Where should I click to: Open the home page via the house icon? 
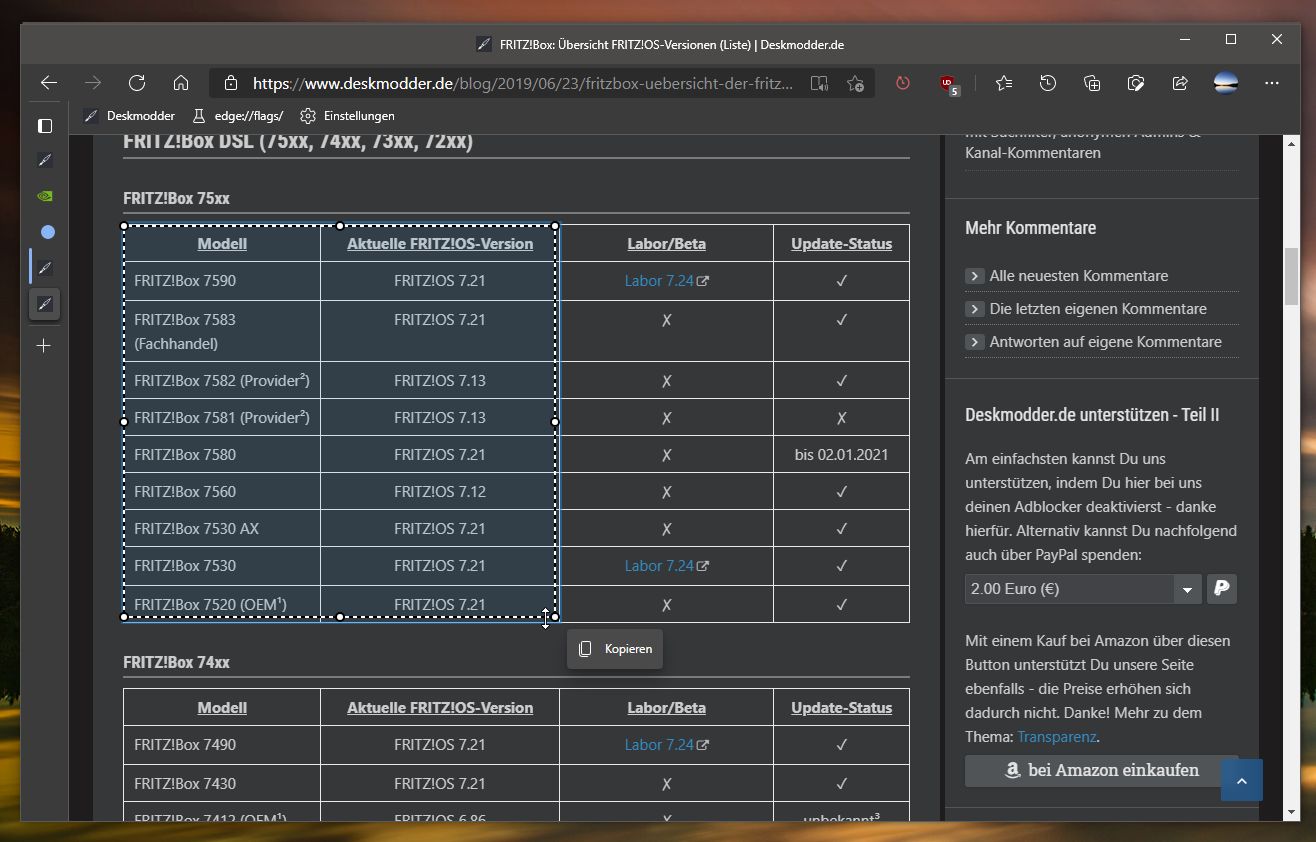181,83
